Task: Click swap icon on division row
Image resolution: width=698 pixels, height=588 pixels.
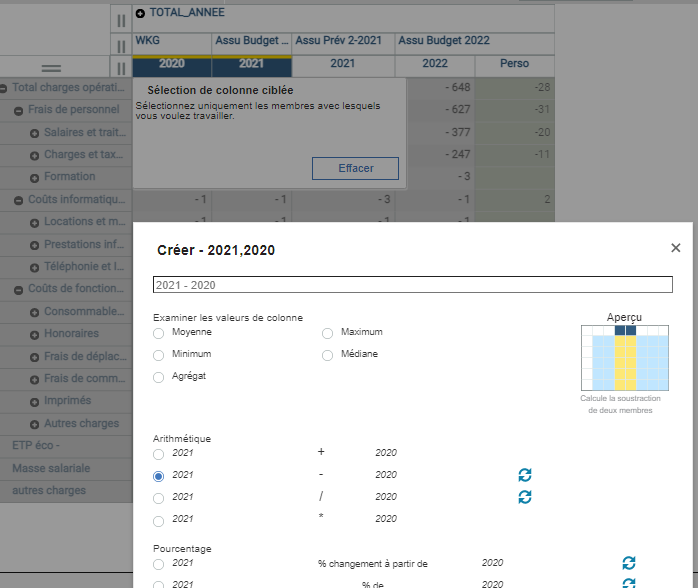Action: (x=525, y=497)
